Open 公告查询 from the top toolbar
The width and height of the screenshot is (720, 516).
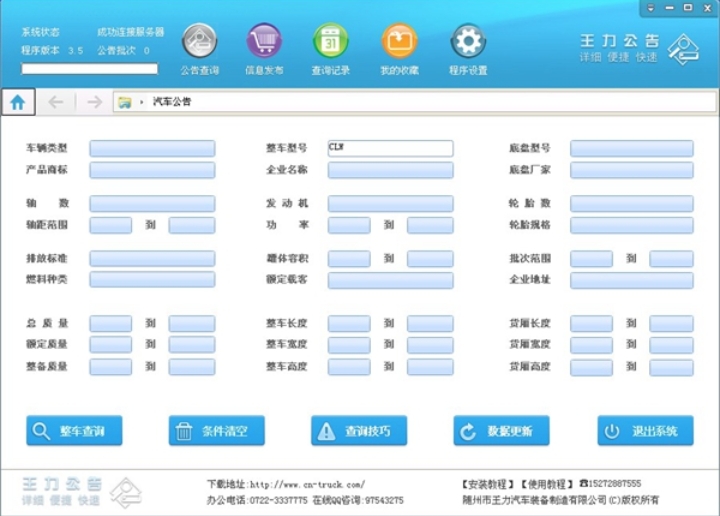[x=199, y=42]
